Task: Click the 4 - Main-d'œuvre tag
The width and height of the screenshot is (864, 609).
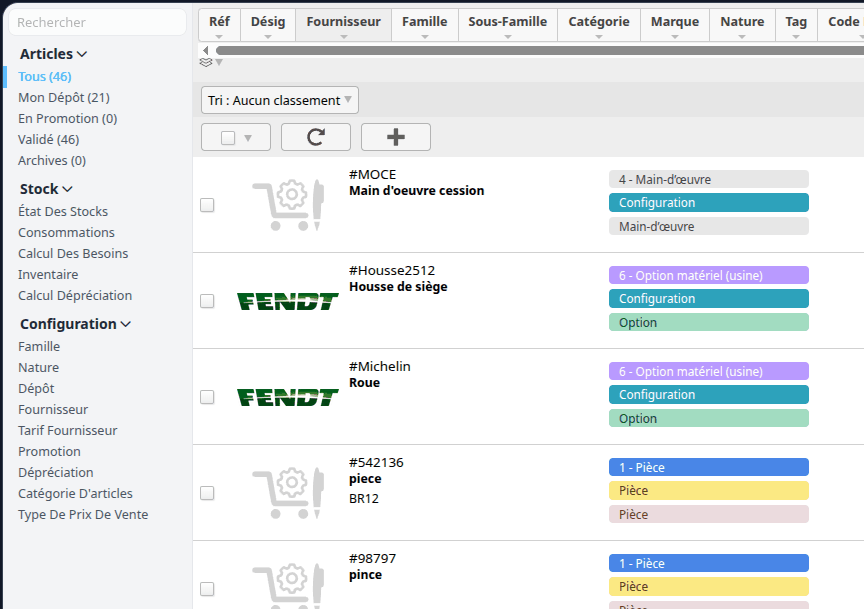Action: [x=709, y=179]
